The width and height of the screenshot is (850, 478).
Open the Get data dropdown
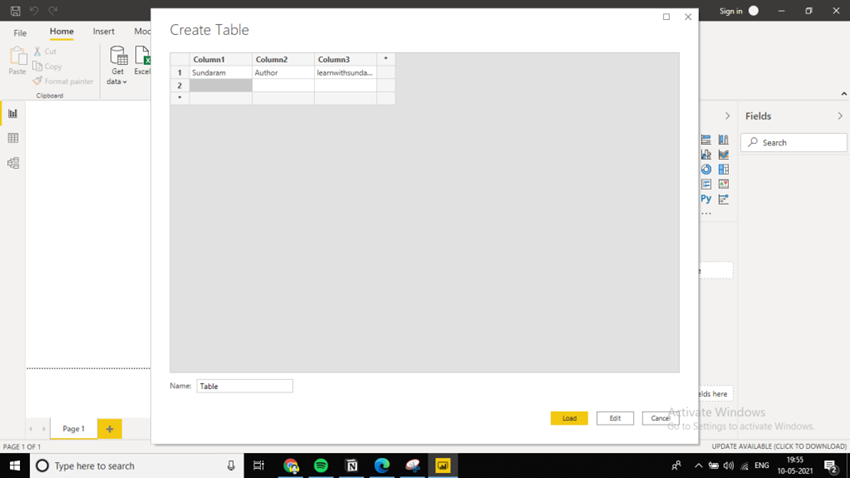pos(117,66)
